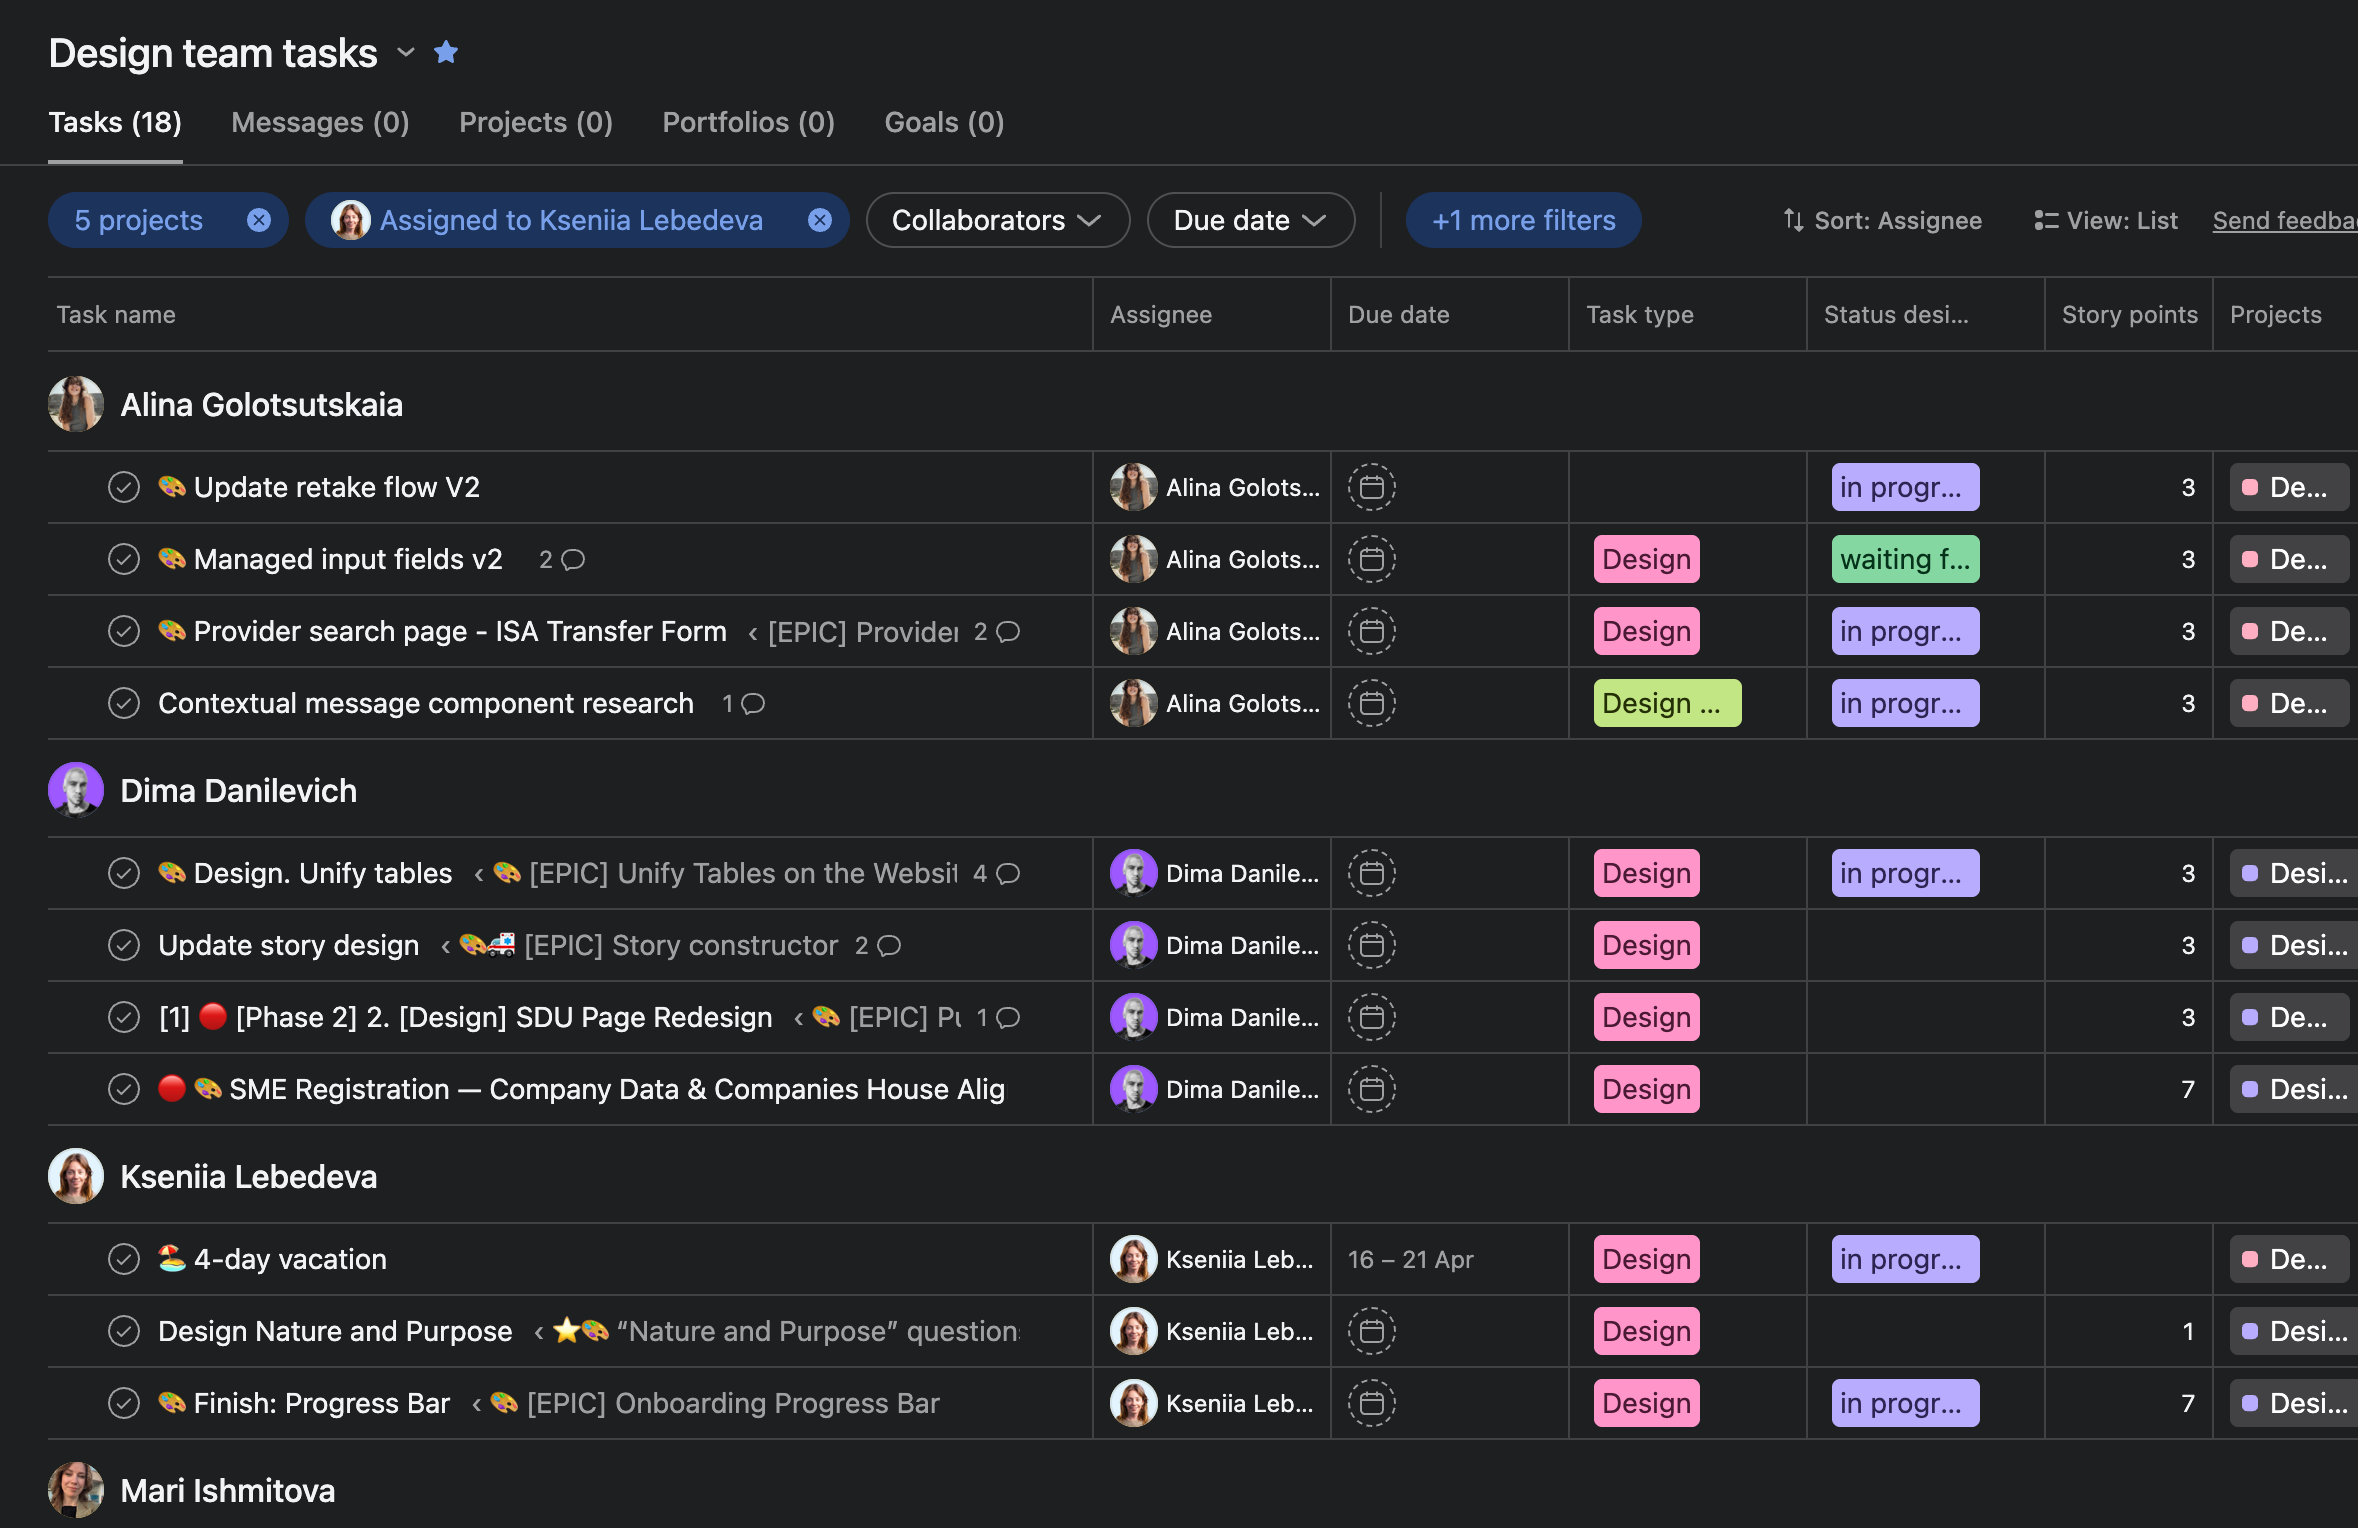Open the View: List selector
The height and width of the screenshot is (1528, 2358).
click(x=2106, y=220)
